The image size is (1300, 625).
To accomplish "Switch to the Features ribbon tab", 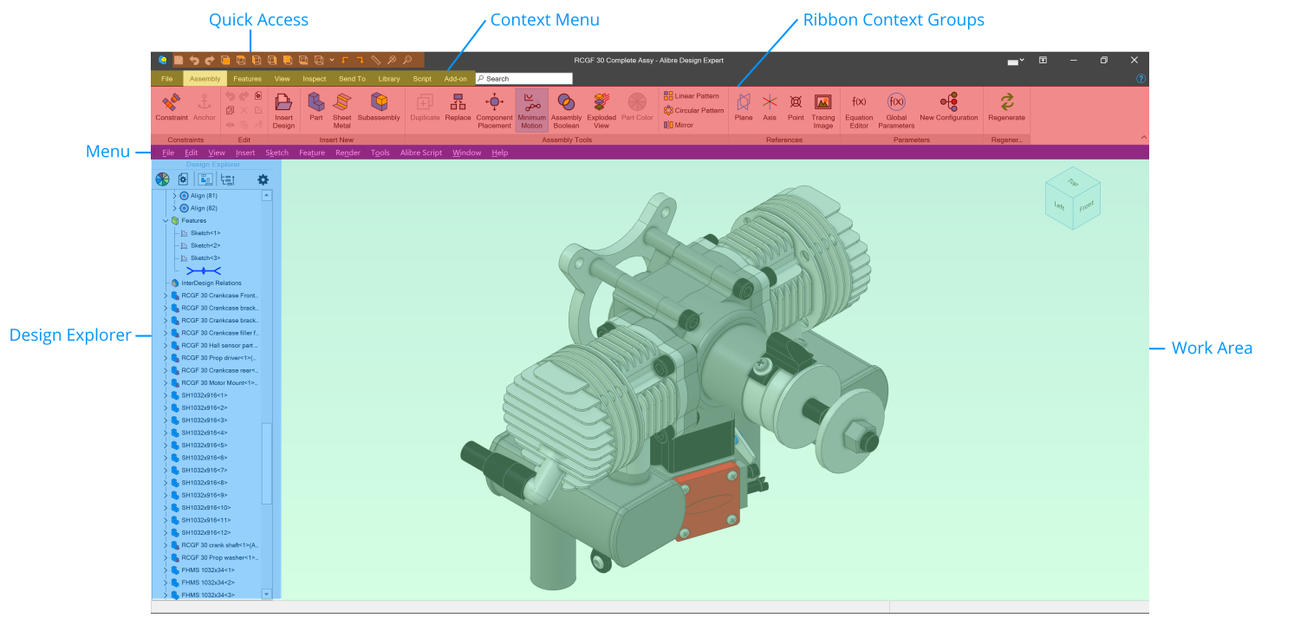I will pos(247,79).
